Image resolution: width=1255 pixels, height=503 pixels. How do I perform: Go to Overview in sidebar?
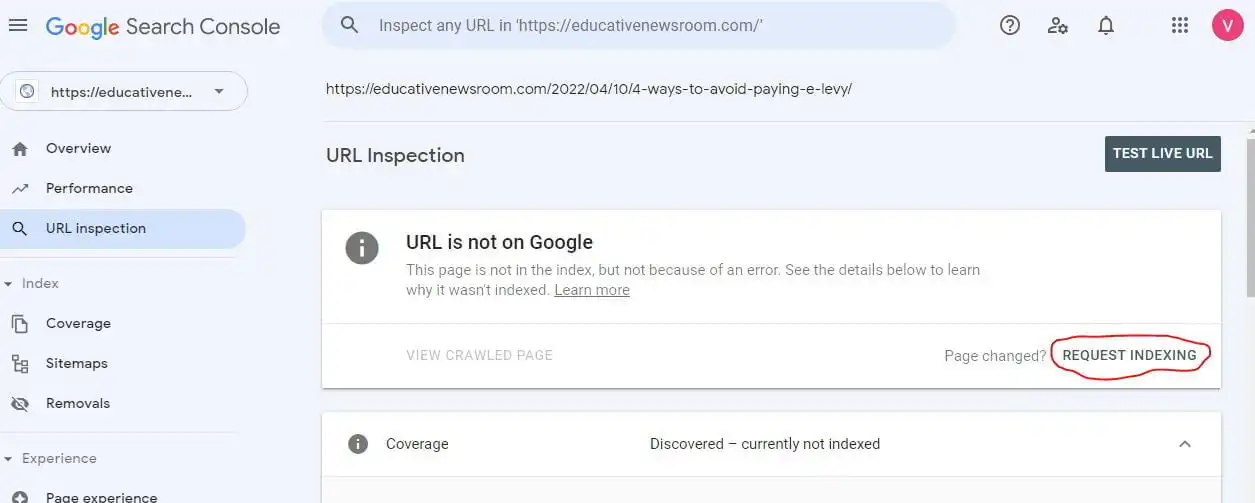78,149
